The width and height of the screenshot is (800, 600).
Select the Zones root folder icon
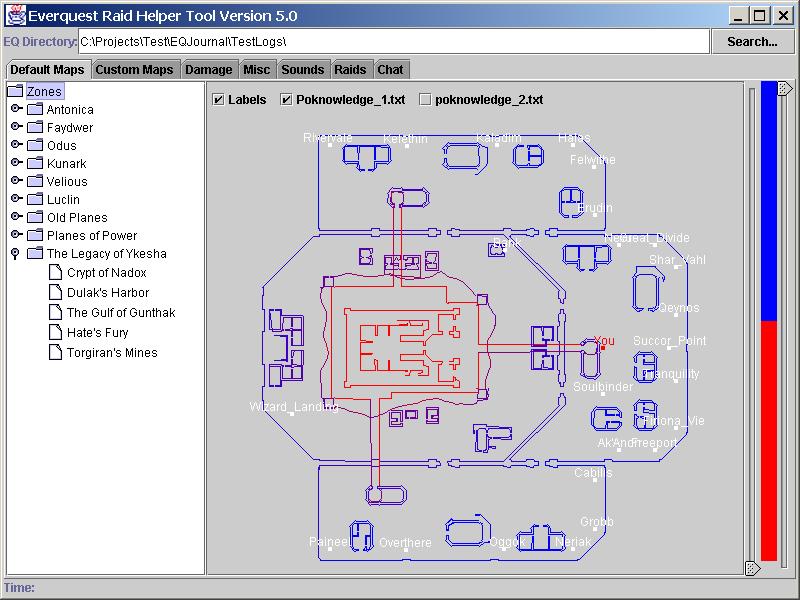point(15,91)
